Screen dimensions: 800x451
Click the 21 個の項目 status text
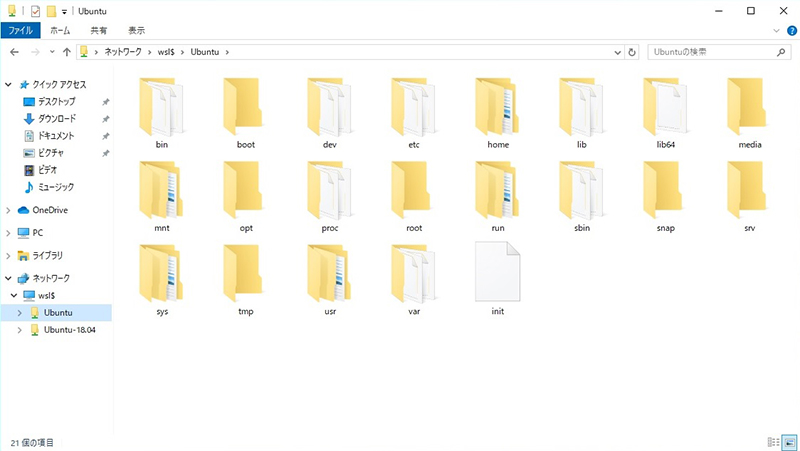click(x=32, y=442)
